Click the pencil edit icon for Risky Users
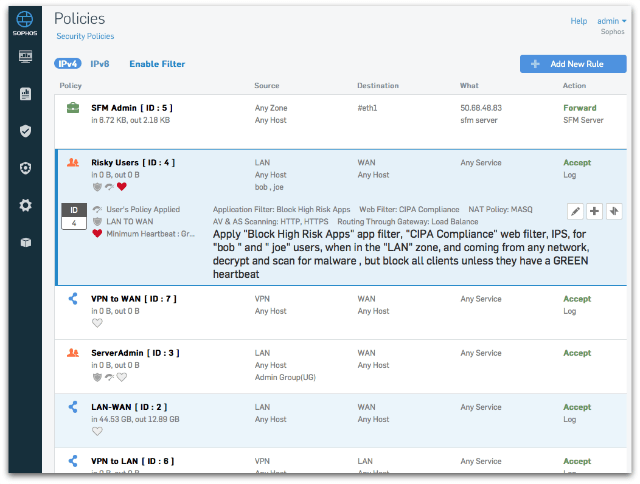 click(x=575, y=211)
